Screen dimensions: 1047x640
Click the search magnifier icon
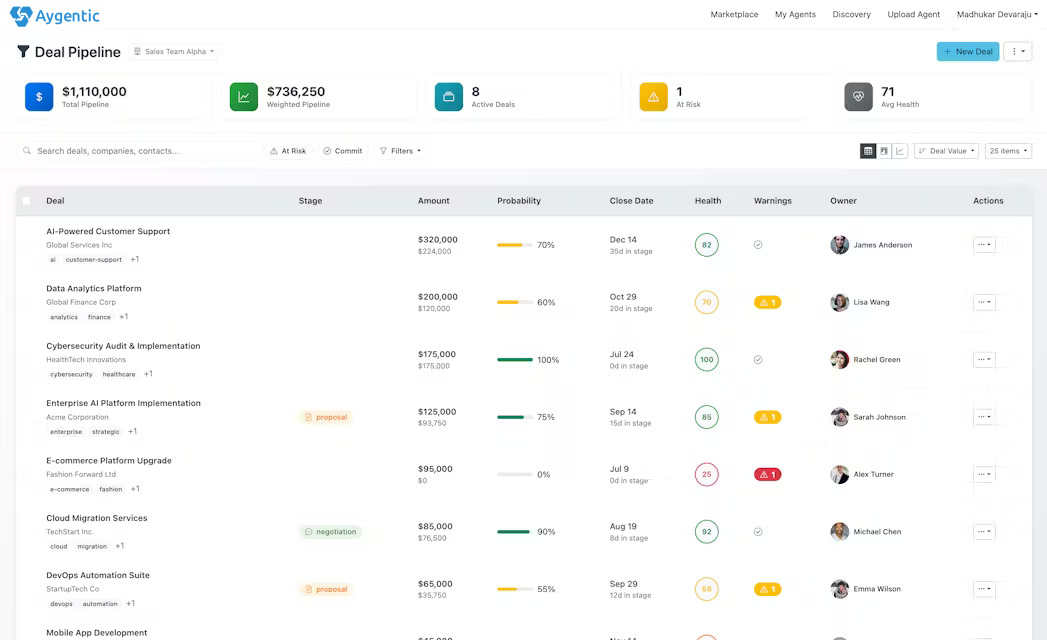27,151
